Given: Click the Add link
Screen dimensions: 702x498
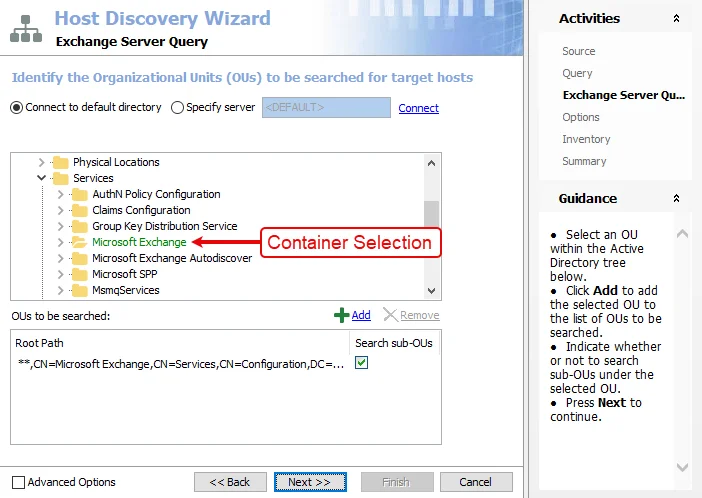Looking at the screenshot, I should [361, 315].
